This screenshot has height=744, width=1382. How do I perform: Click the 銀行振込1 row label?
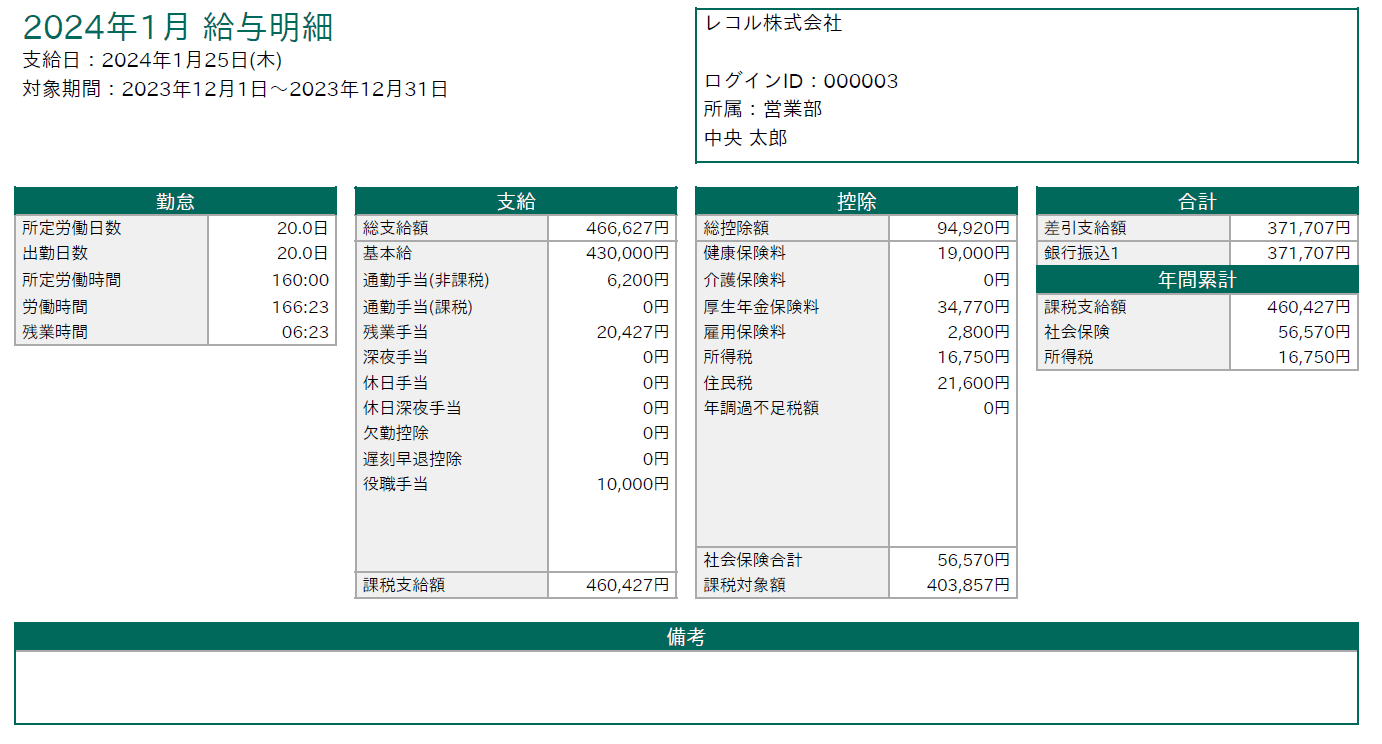[1082, 254]
